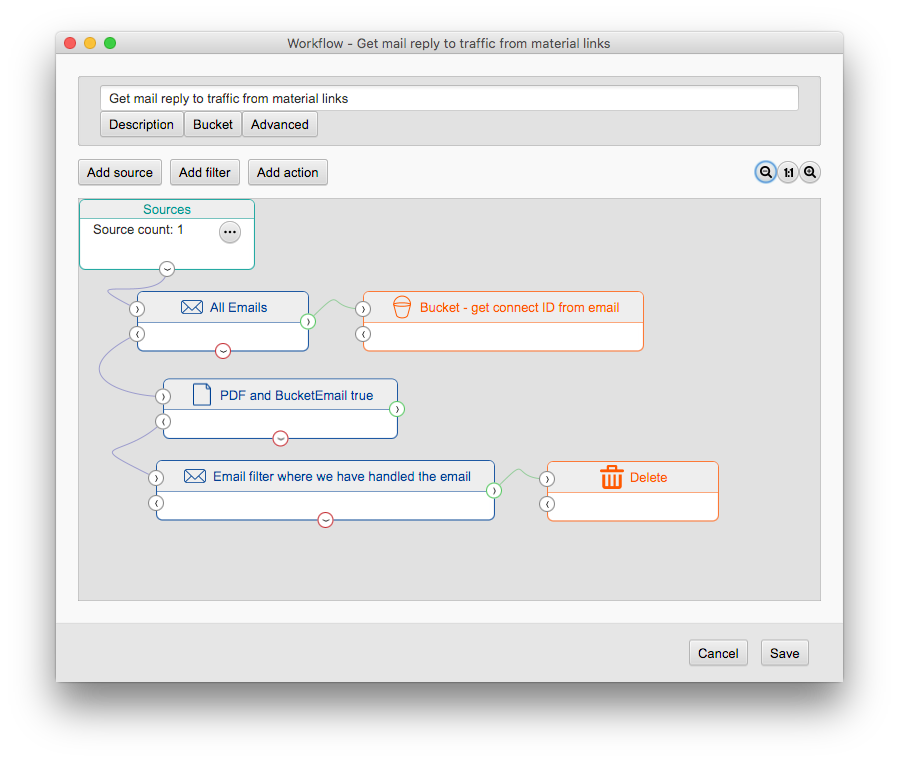Image resolution: width=899 pixels, height=762 pixels.
Task: Open Sources options ellipsis button
Action: pos(230,232)
